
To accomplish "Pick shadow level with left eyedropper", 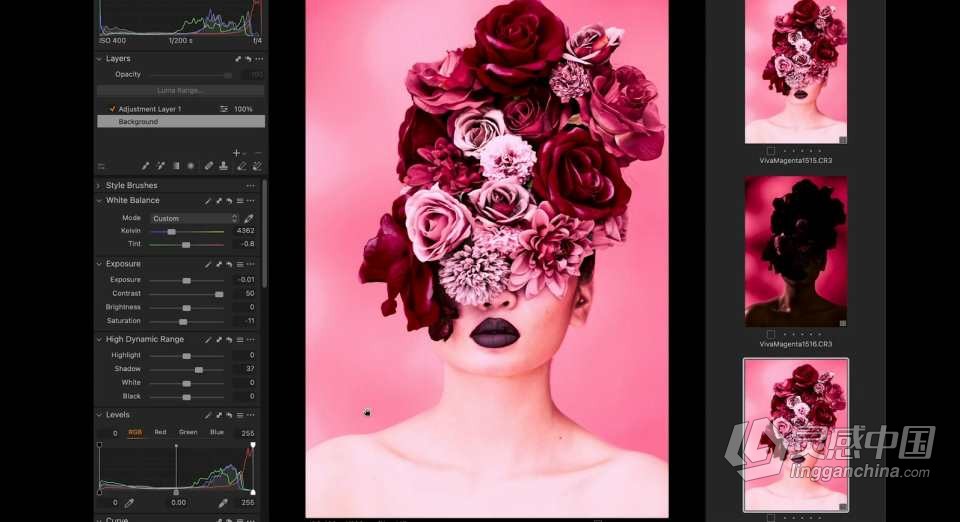I will [x=129, y=503].
